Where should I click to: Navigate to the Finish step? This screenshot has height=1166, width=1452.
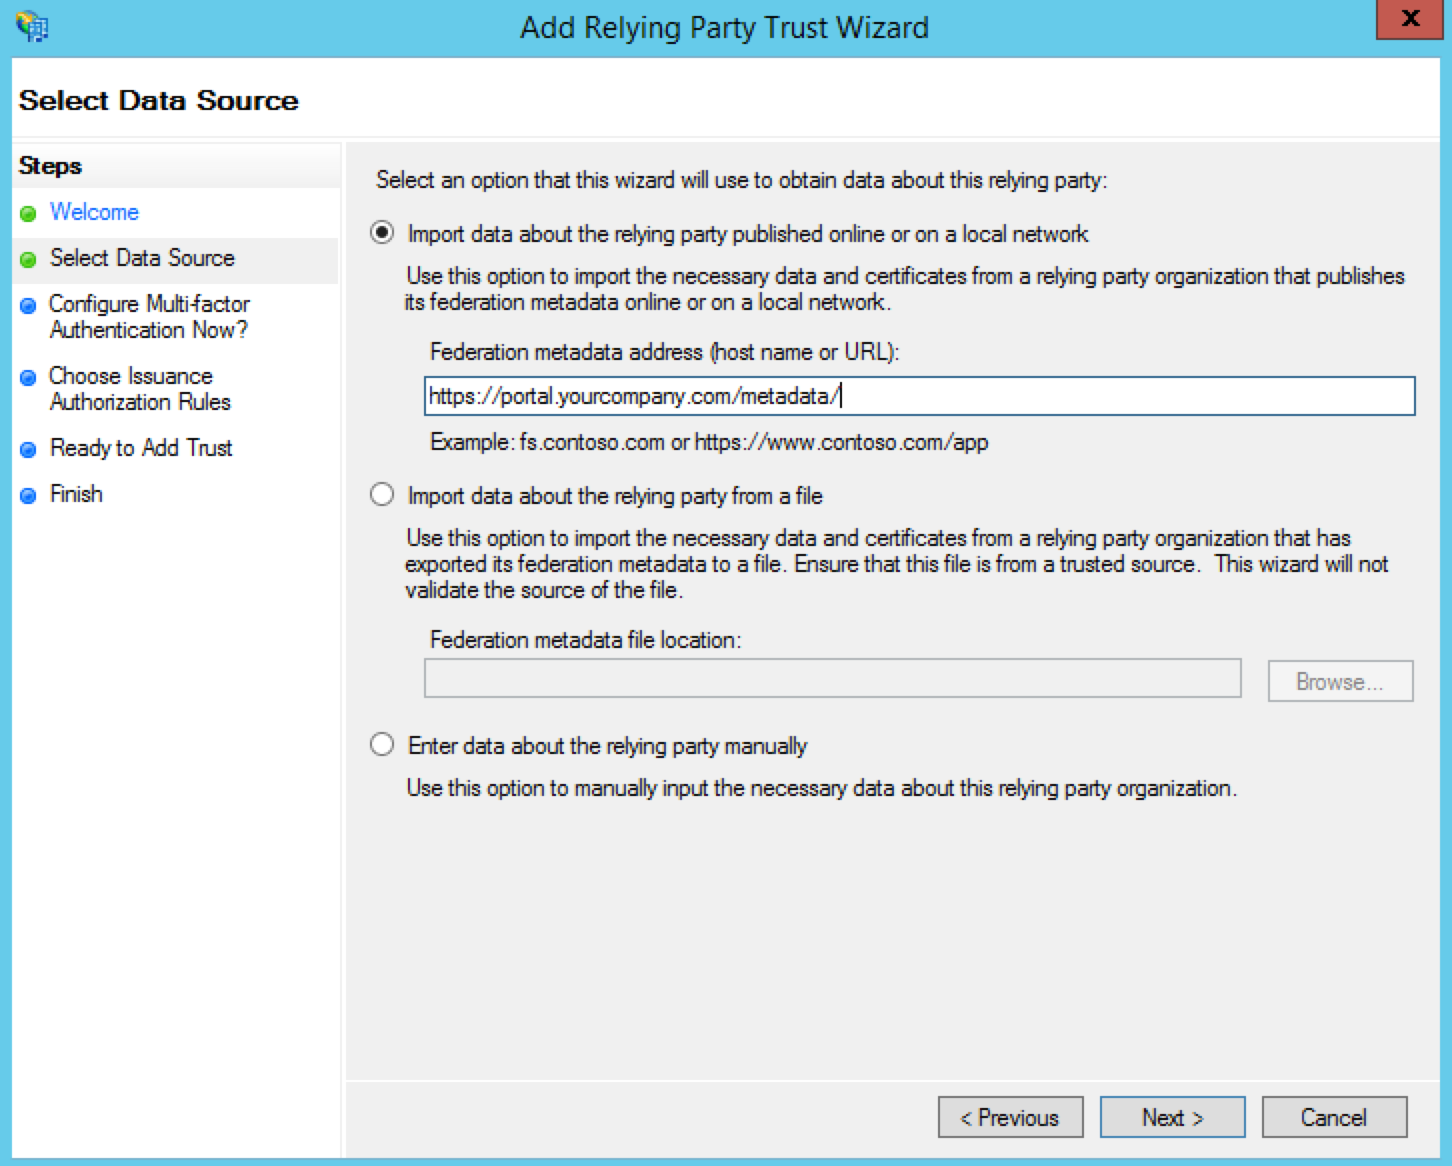click(75, 494)
